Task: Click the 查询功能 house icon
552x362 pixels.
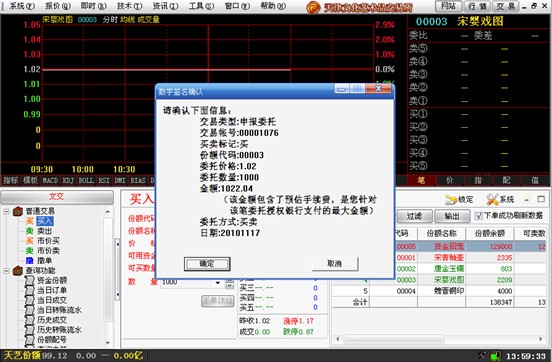Action: click(18, 271)
